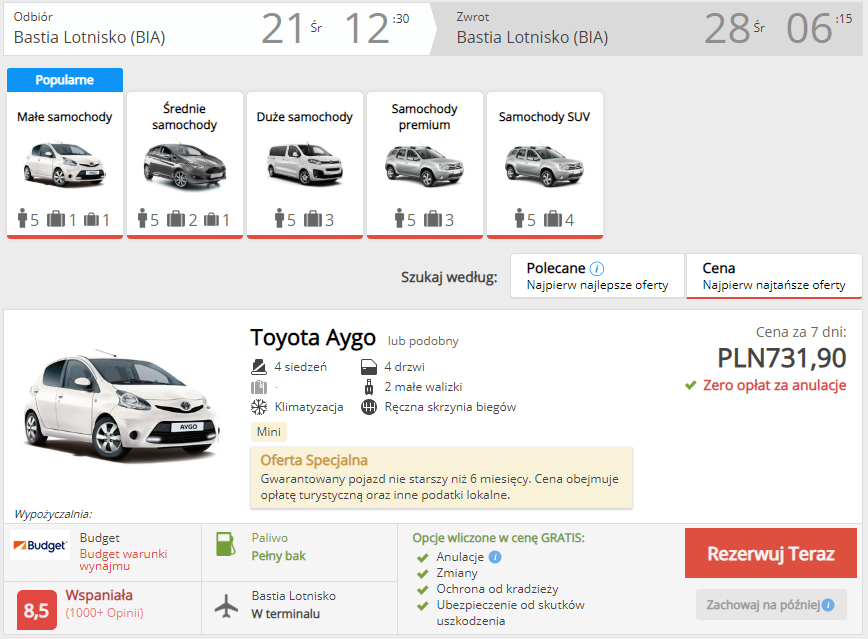Click the Mini category tag
Screen dimensions: 868x639
click(x=268, y=432)
